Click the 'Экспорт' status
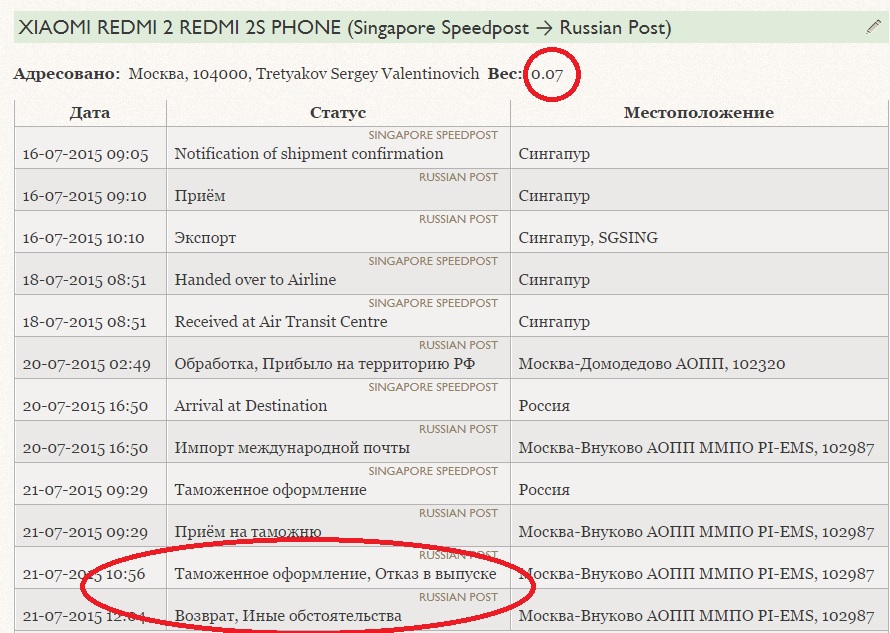This screenshot has width=890, height=633. coord(205,237)
